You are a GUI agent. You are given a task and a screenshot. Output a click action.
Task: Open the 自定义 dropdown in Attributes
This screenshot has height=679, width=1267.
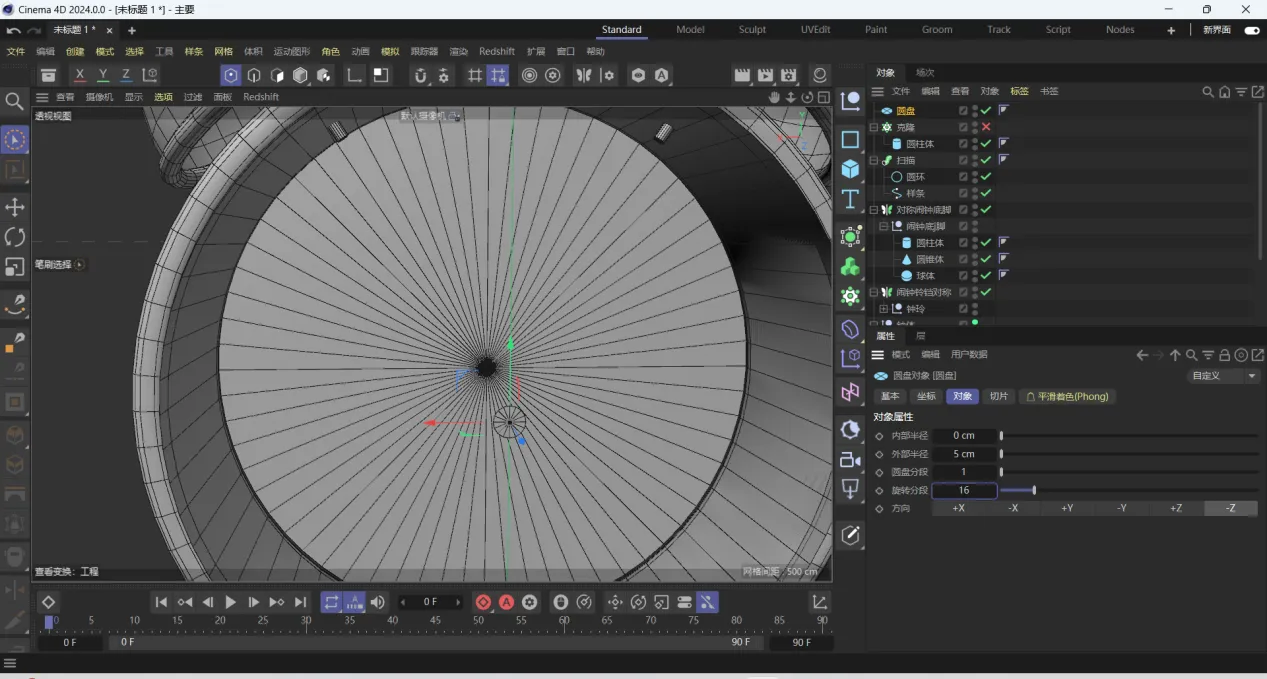tap(1223, 376)
